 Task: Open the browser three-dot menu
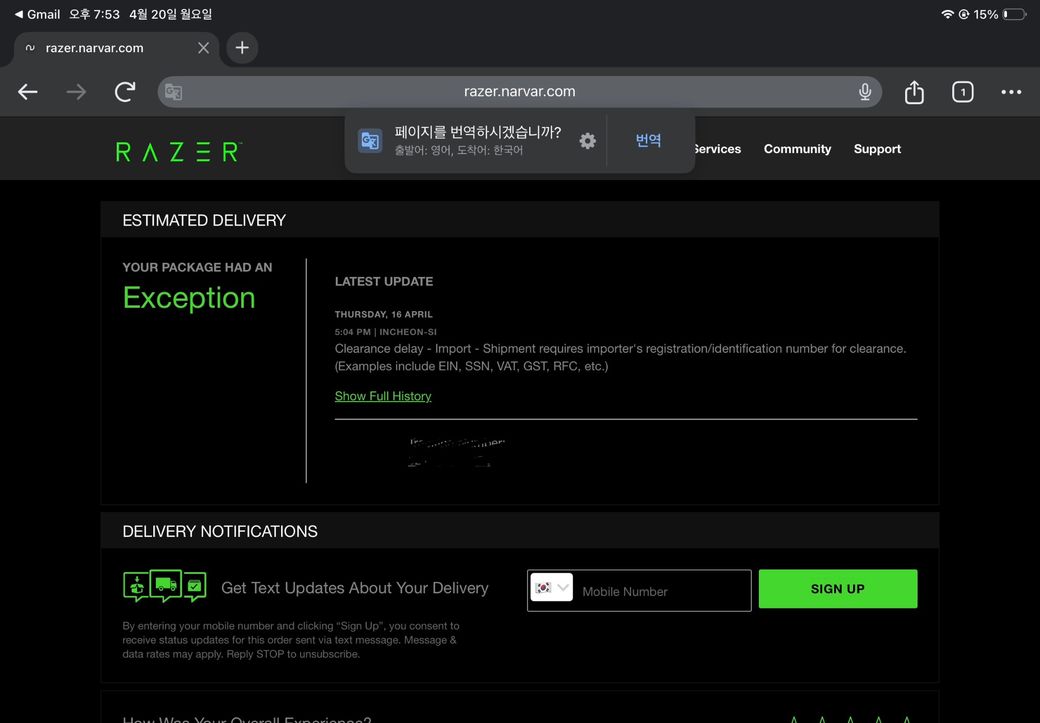(x=1011, y=92)
